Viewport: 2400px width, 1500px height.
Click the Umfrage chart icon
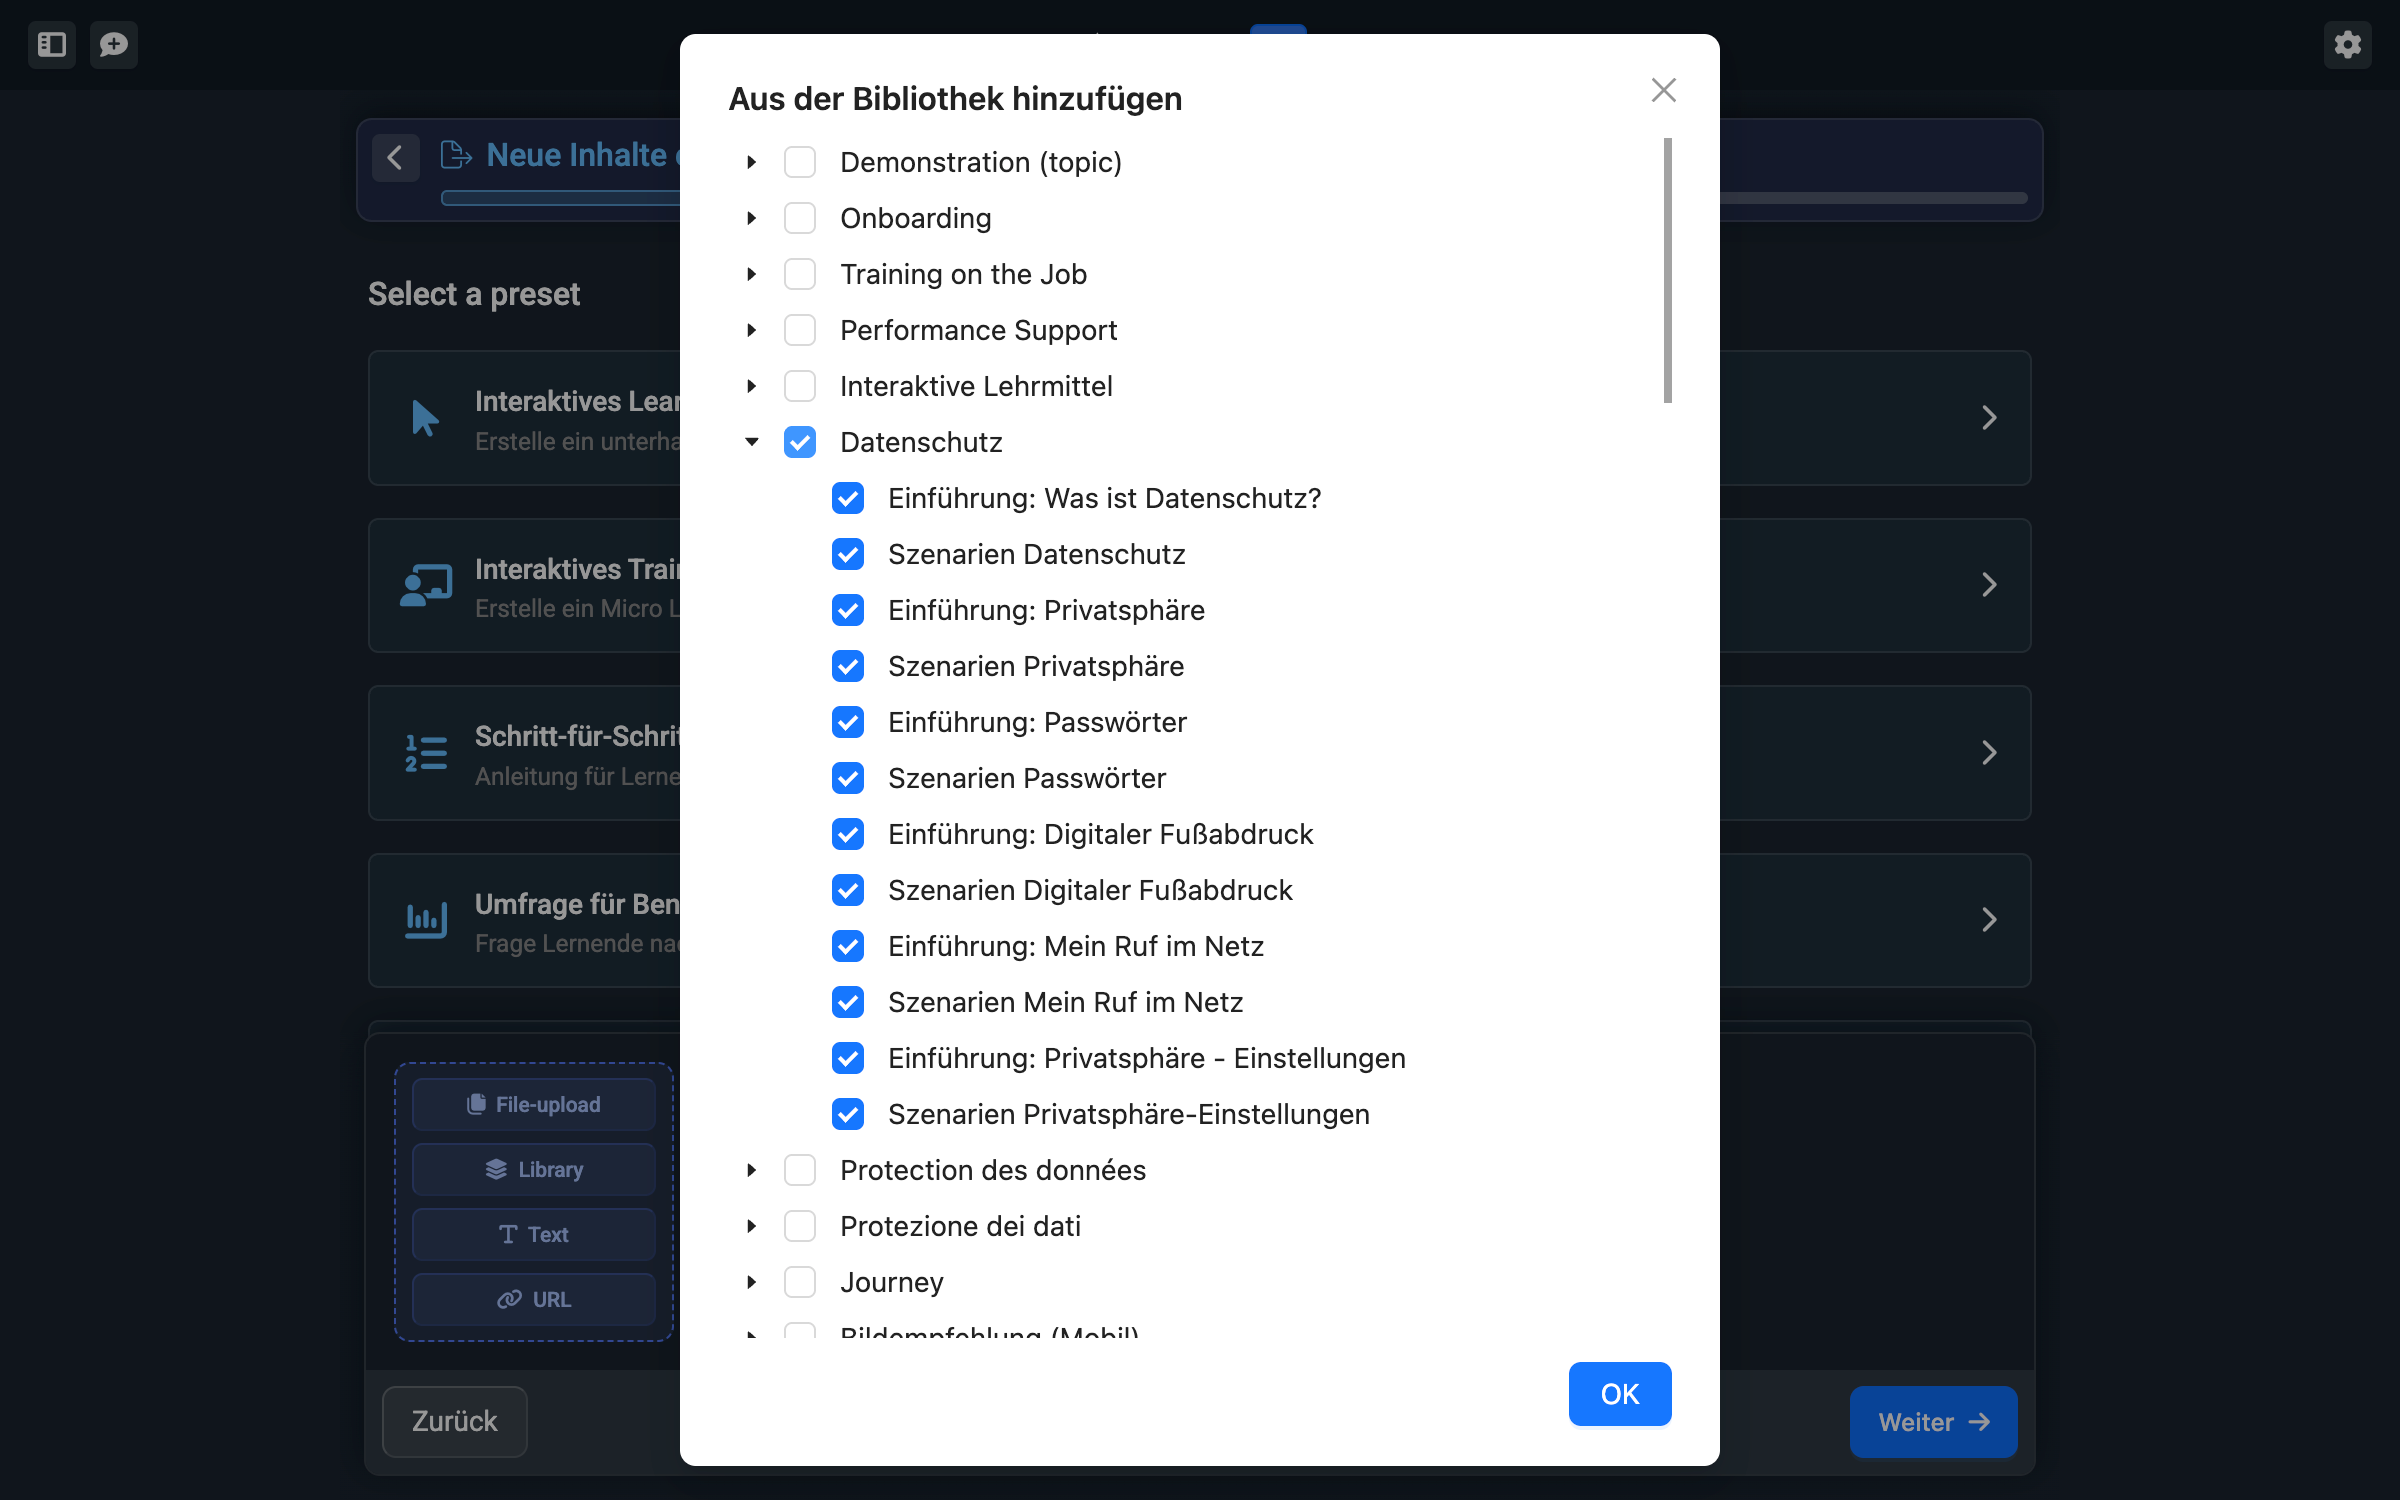(425, 920)
